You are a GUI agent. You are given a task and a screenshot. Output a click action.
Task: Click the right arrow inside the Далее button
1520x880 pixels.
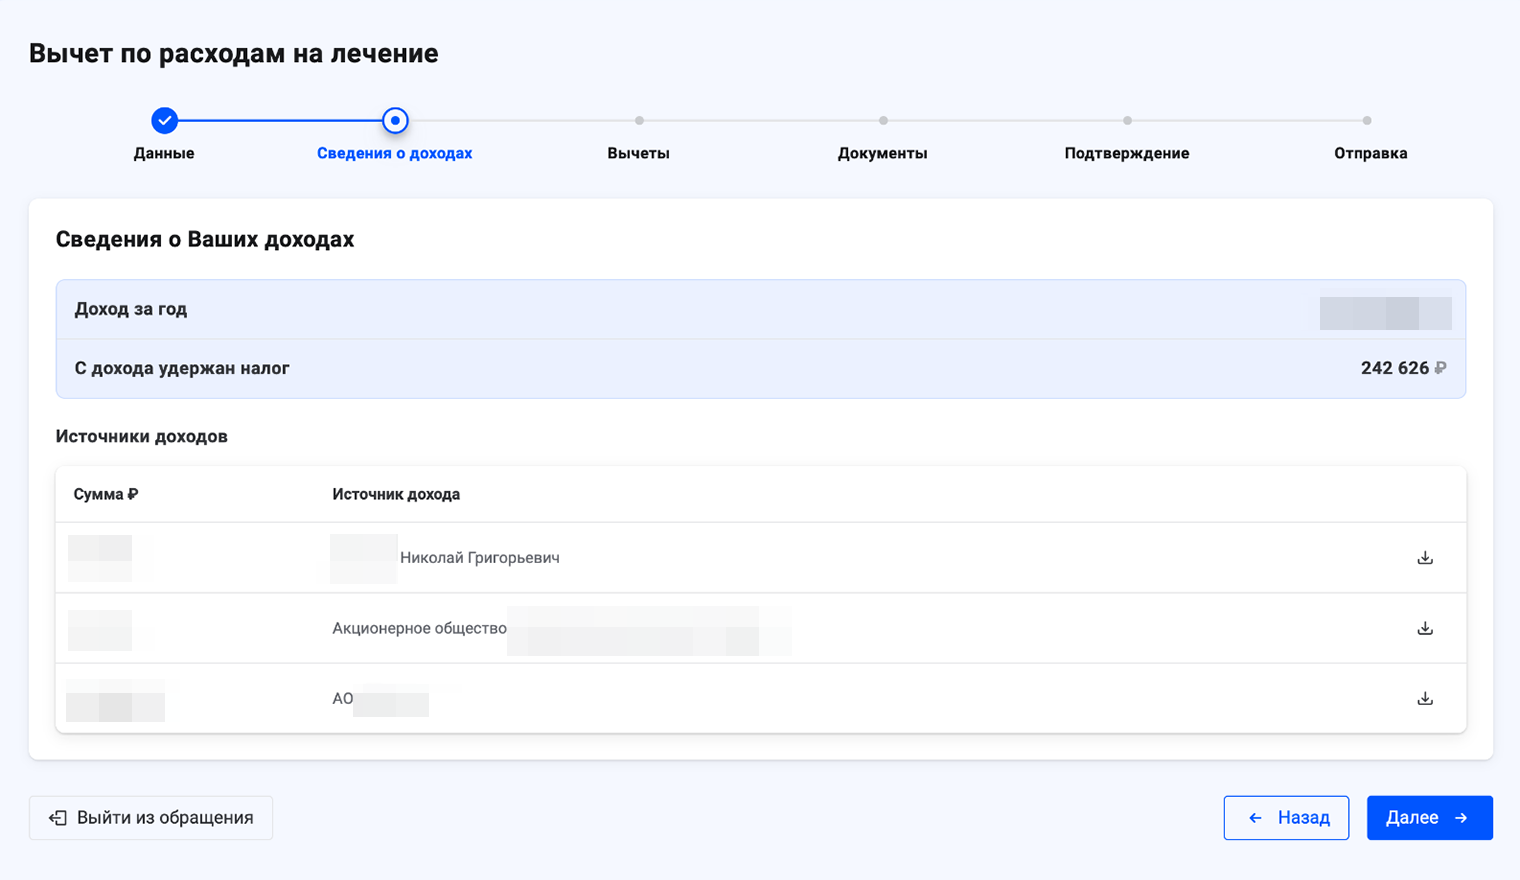(x=1463, y=817)
